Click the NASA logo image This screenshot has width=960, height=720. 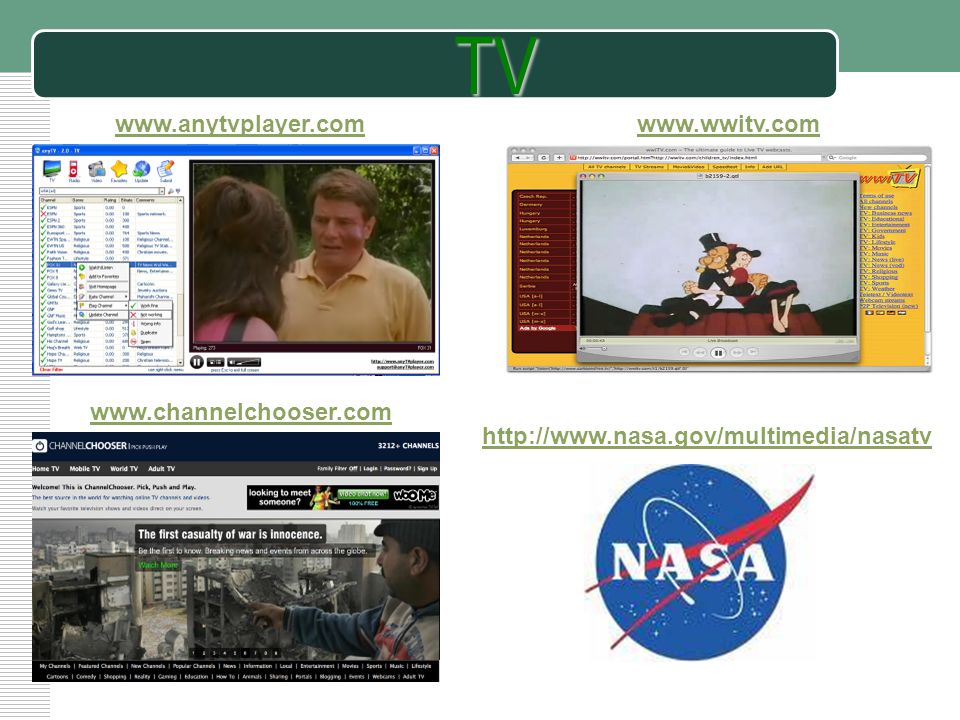[699, 561]
